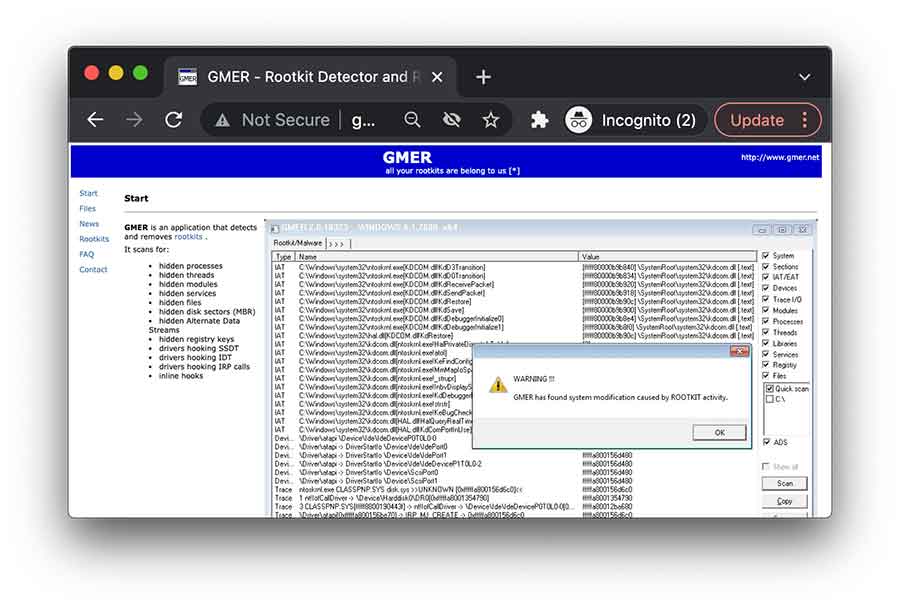Click the address bar URL field
The width and height of the screenshot is (900, 608).
(x=364, y=120)
